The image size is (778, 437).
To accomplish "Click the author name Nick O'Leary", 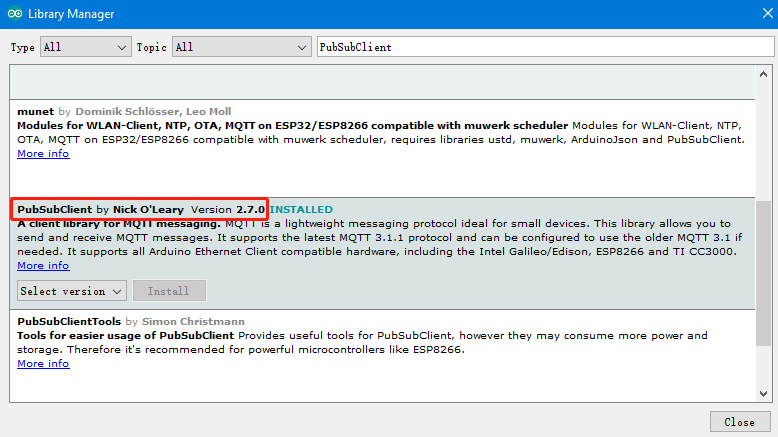I will tap(148, 209).
